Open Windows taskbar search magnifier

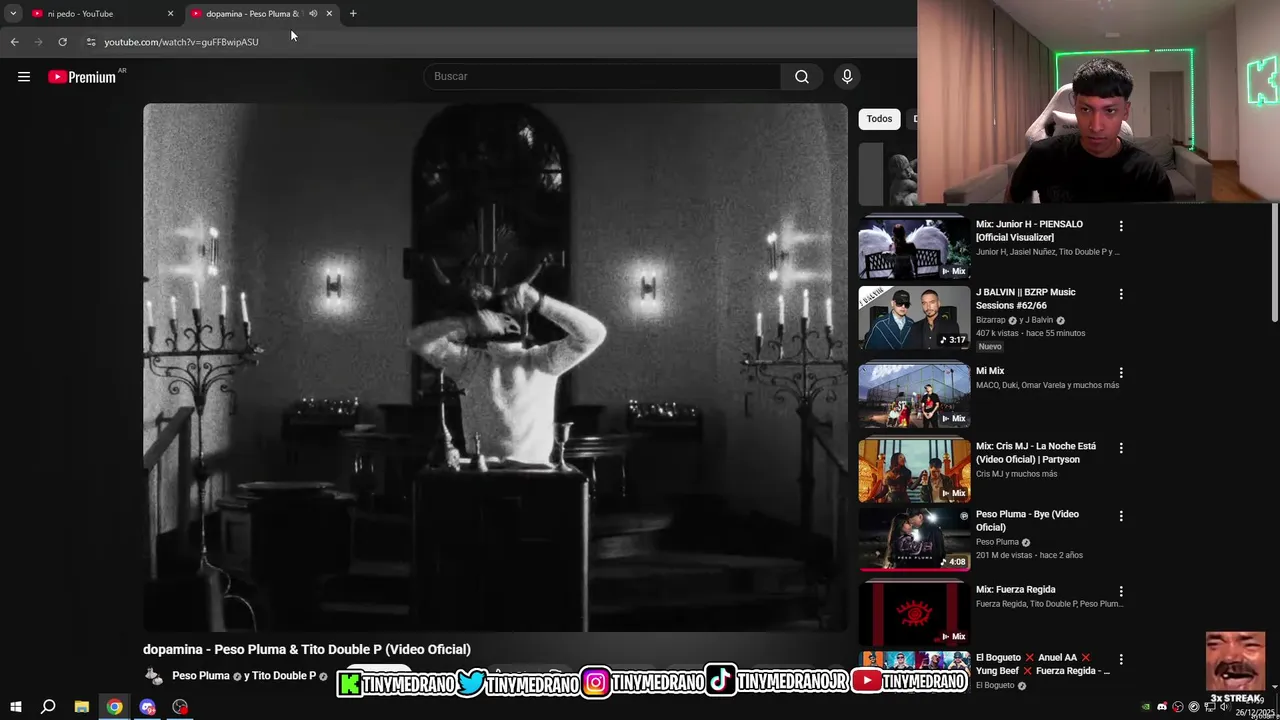48,707
